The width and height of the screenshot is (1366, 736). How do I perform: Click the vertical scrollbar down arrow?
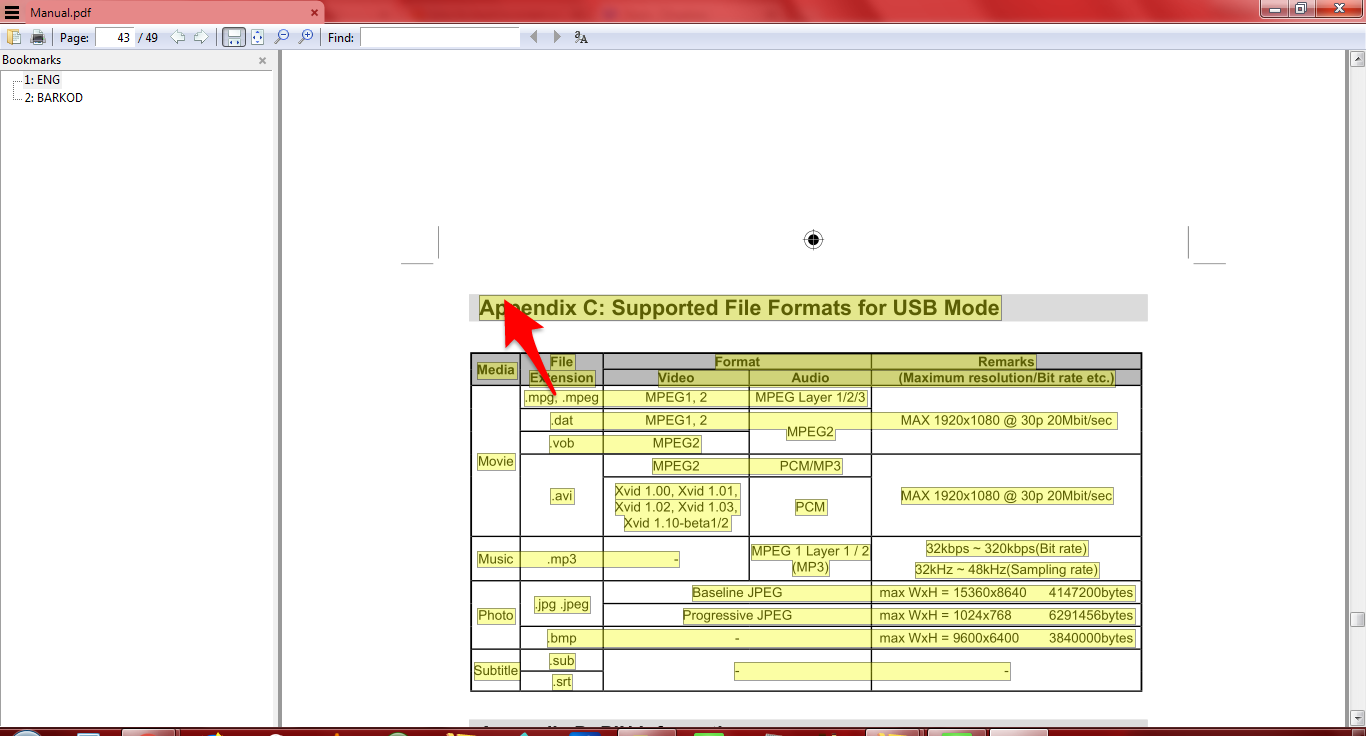(1357, 718)
